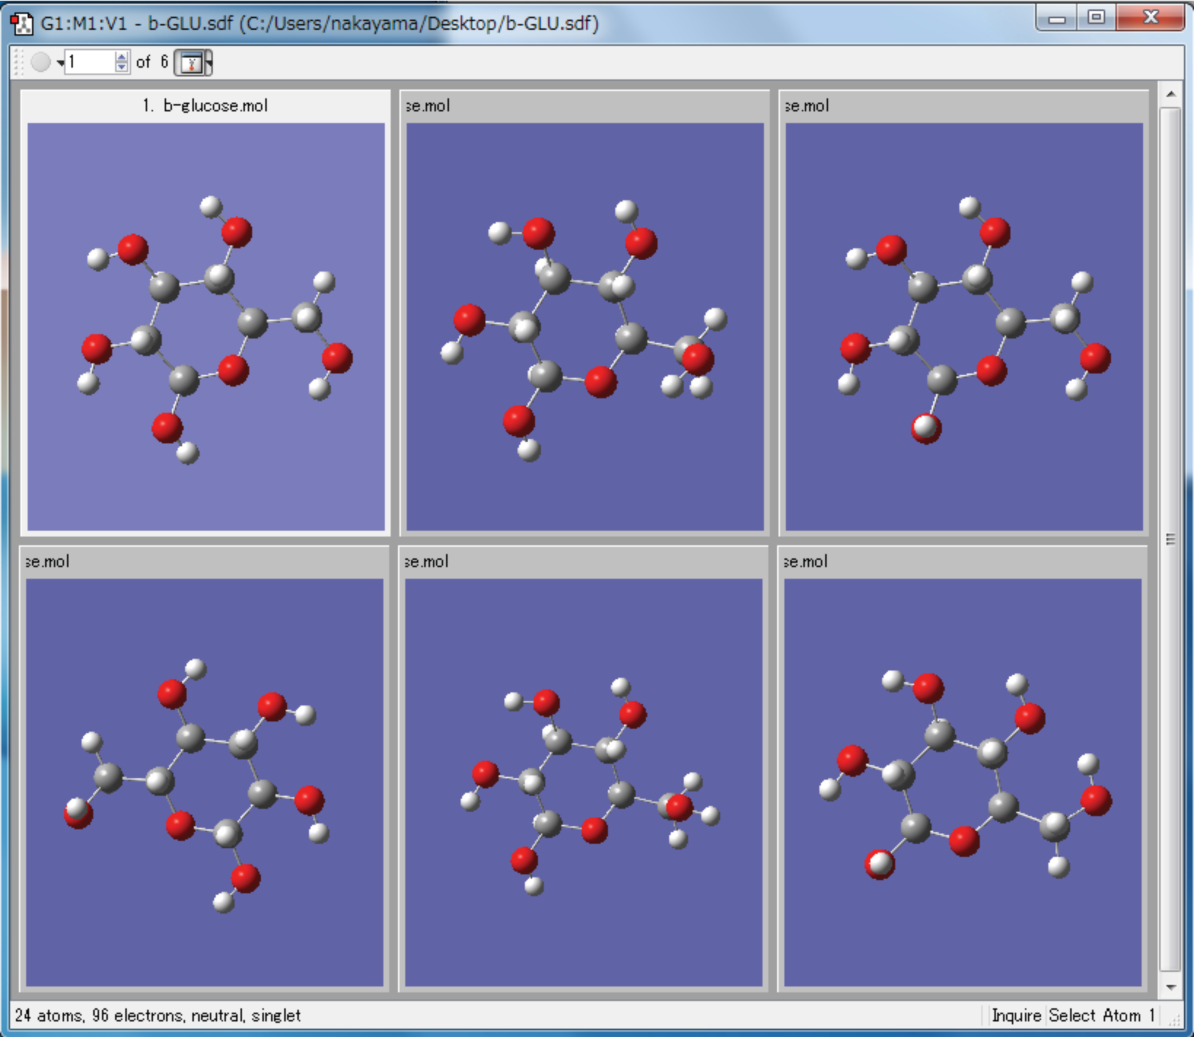Toggle the multi-frame view icon in toolbar
The width and height of the screenshot is (1194, 1037).
[189, 63]
